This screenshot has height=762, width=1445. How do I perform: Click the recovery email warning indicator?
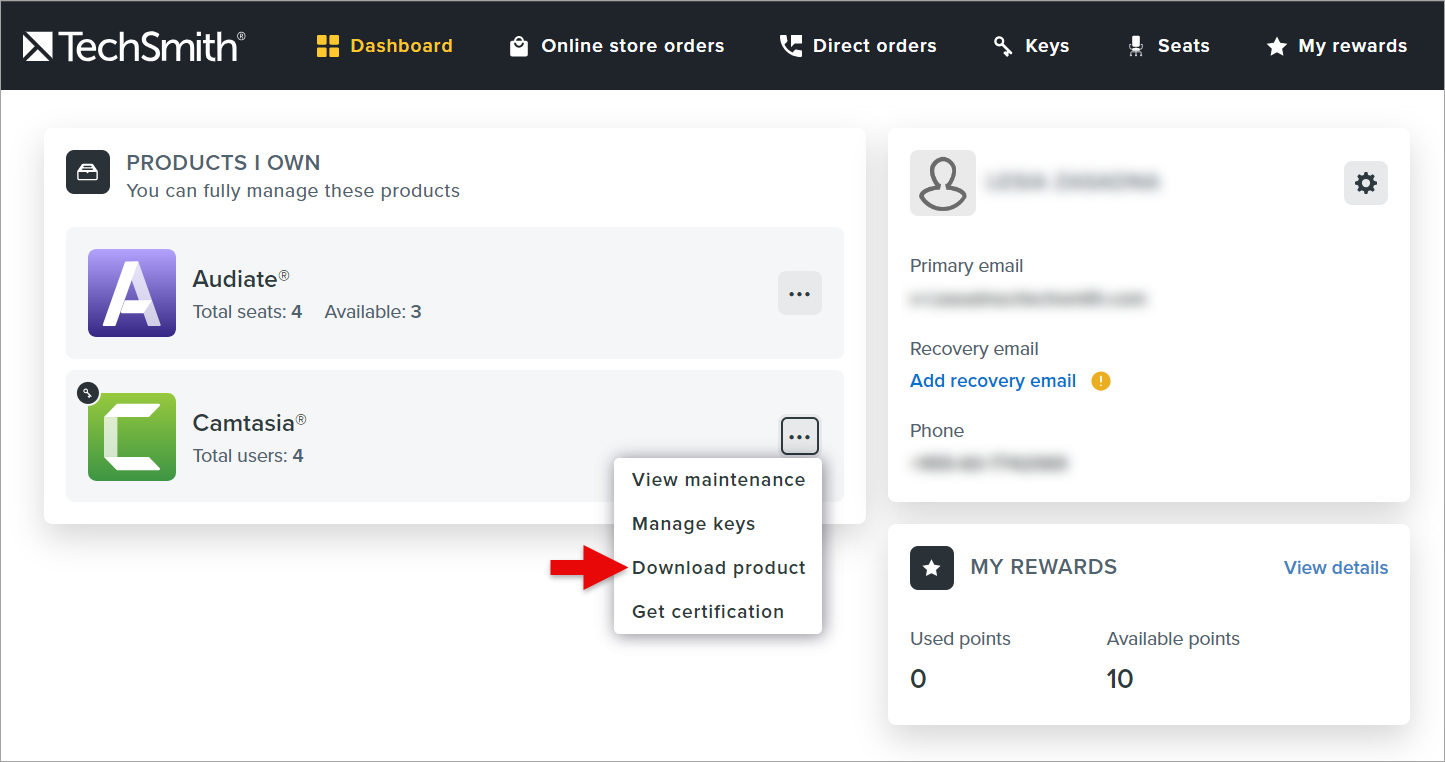click(x=1100, y=381)
